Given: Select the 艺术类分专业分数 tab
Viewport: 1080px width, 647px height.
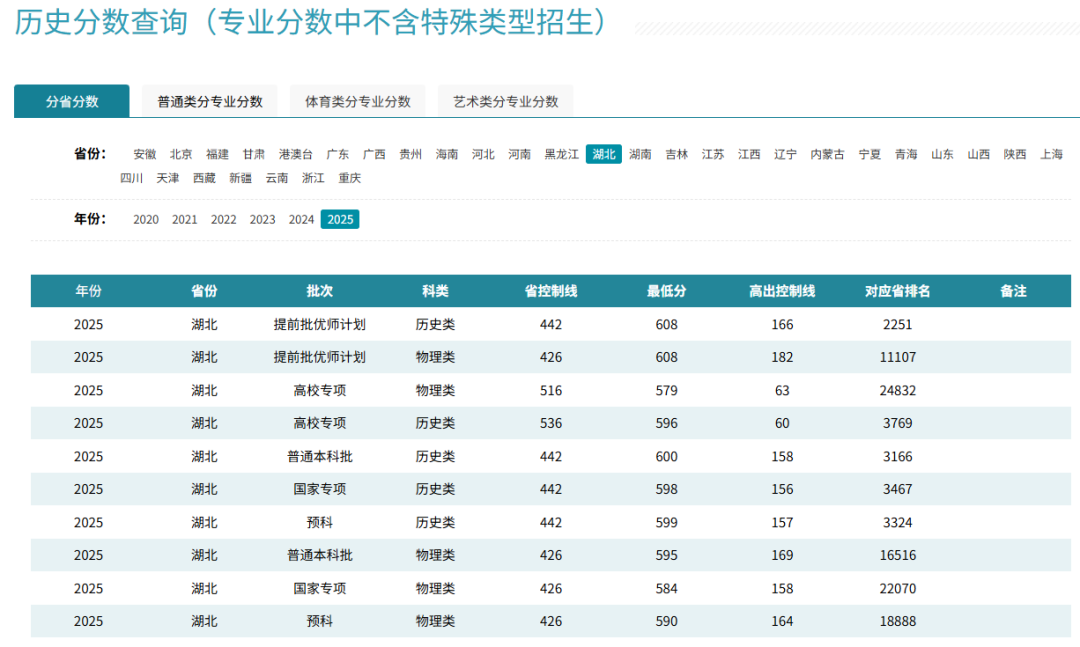Looking at the screenshot, I should coord(506,101).
